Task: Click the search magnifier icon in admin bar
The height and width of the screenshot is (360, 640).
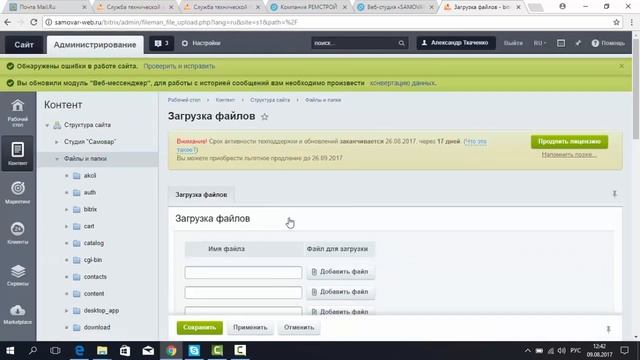Action: pos(402,43)
